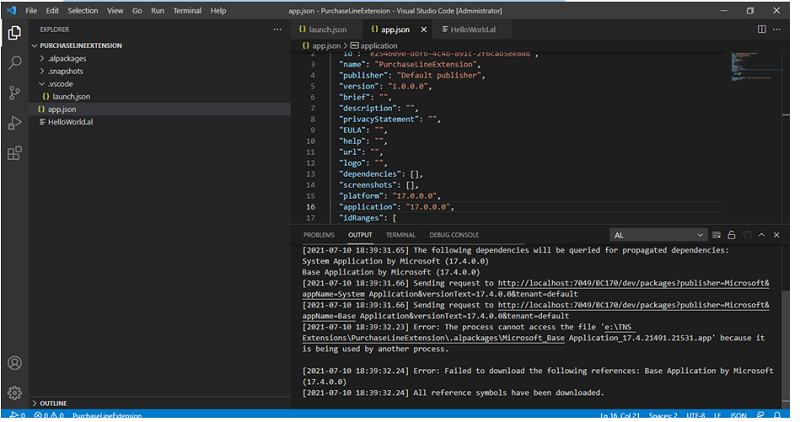Viewport: 800px width, 422px height.
Task: Click the VS Code logo in the title bar
Action: pyautogui.click(x=11, y=10)
